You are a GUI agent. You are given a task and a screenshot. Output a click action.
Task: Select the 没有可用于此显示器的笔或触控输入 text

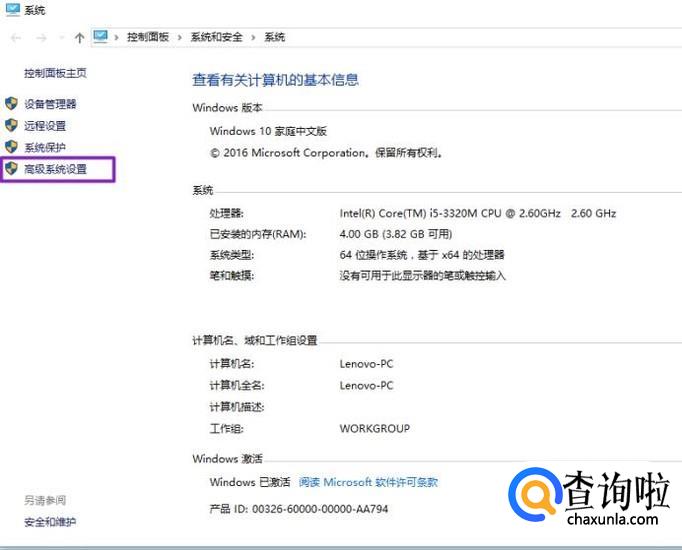[x=422, y=276]
